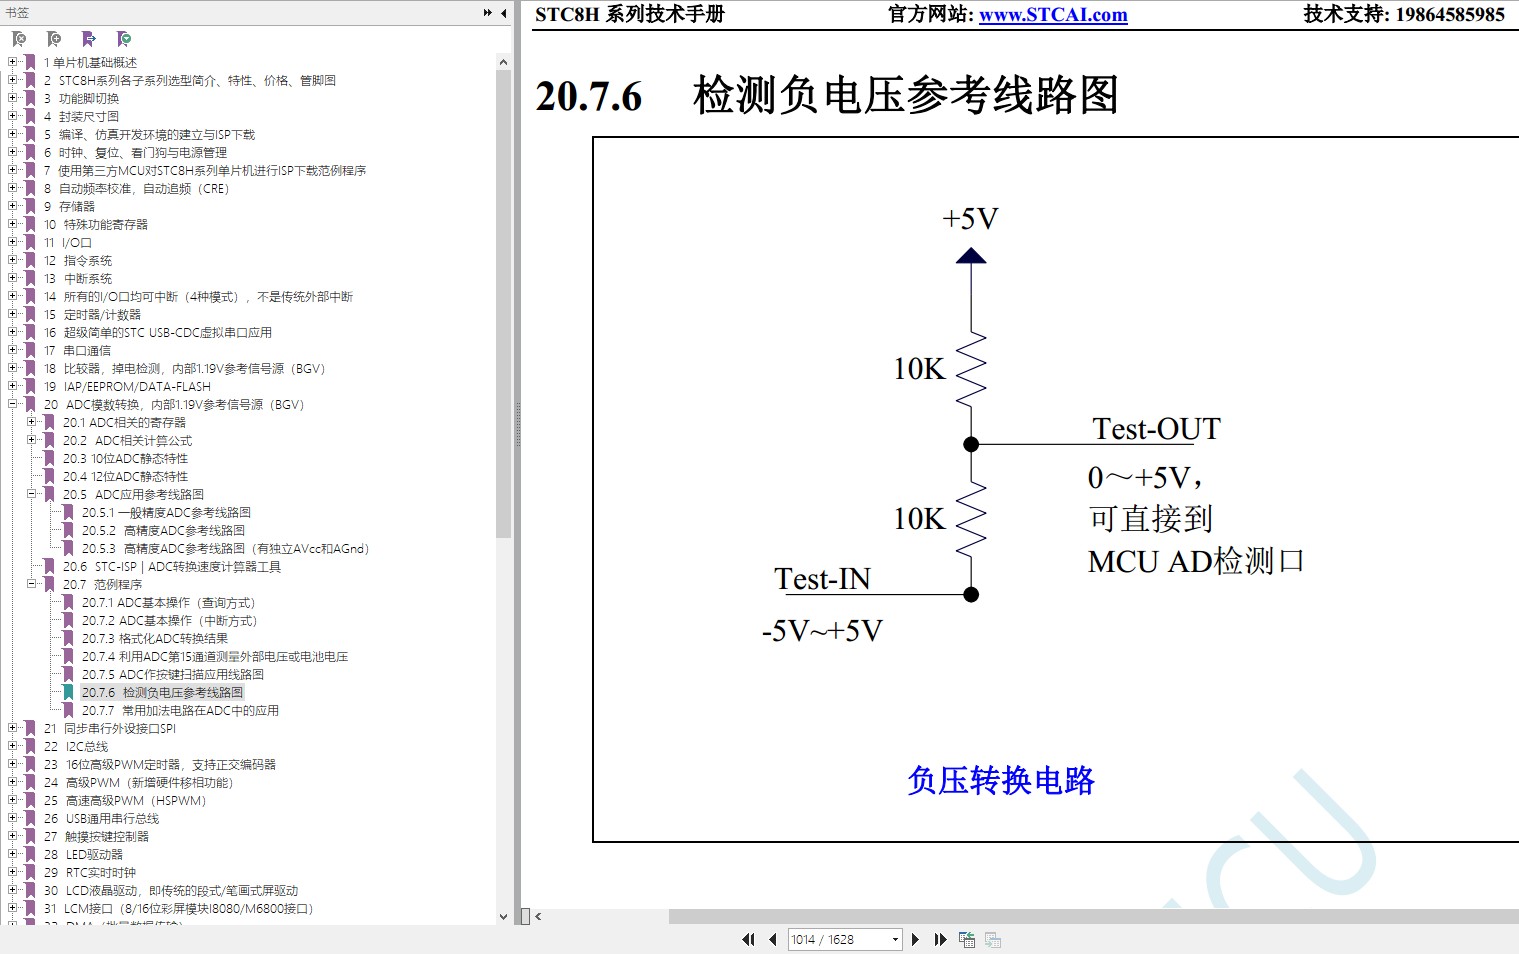Select bookmark 20.7.6 检测负电压参考线路图

pos(162,692)
